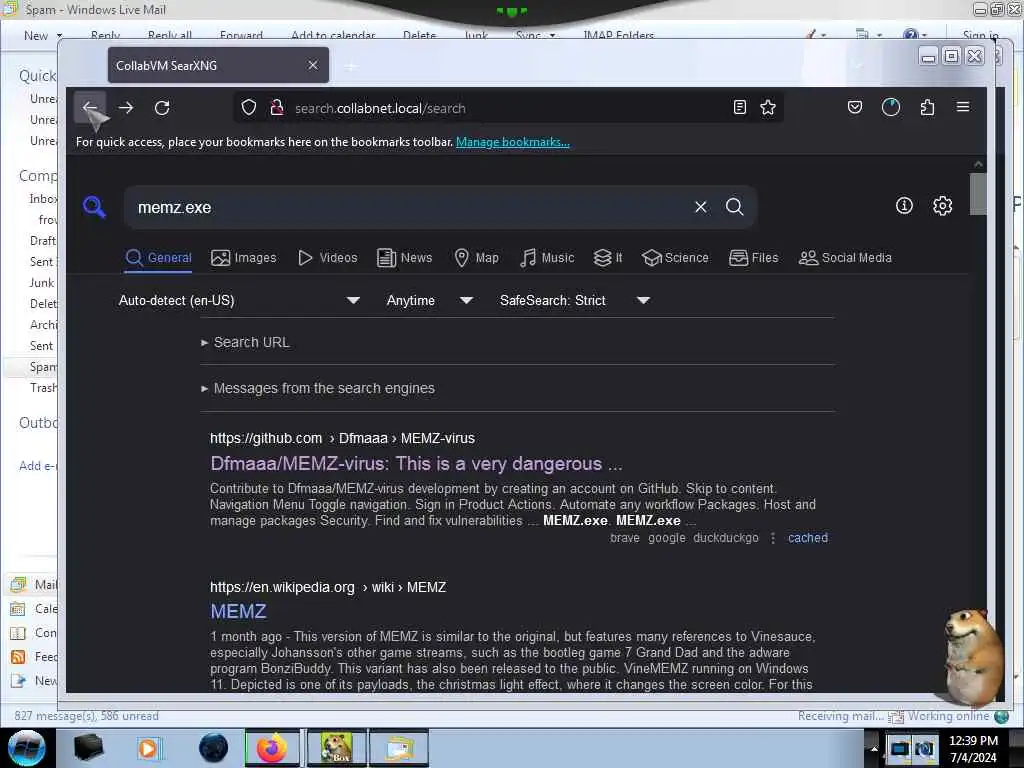This screenshot has height=768, width=1024.
Task: Select the General search category
Action: [x=159, y=258]
